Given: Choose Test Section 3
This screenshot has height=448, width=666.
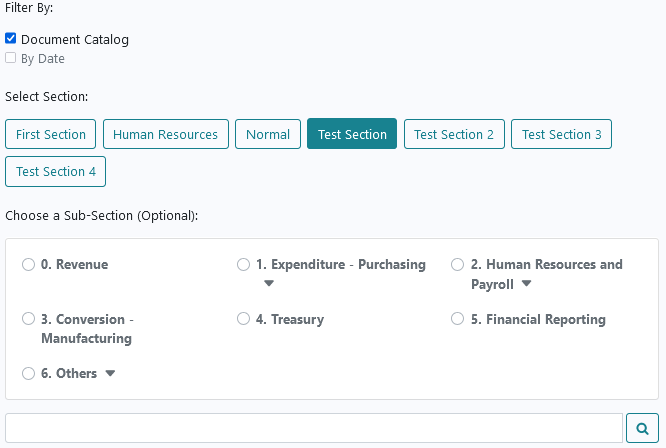Looking at the screenshot, I should point(562,134).
